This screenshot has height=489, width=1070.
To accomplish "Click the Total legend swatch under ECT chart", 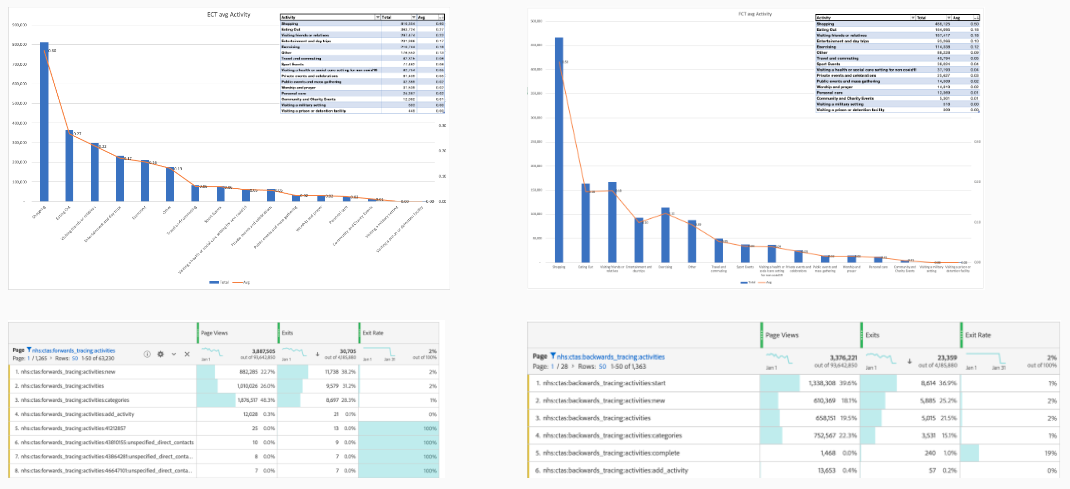I will click(x=214, y=283).
